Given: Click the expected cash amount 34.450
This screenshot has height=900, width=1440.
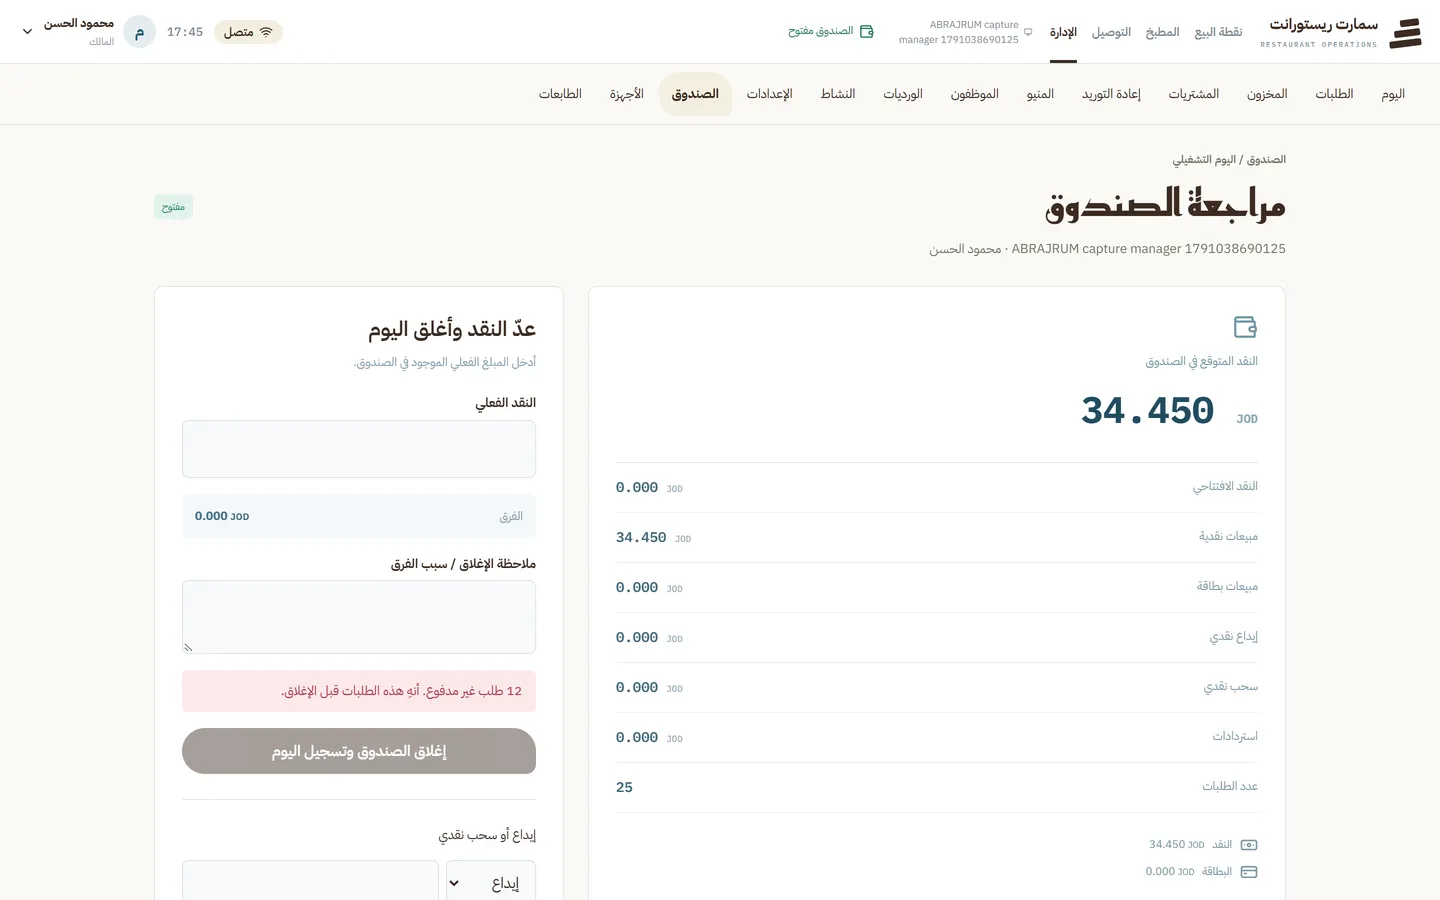Looking at the screenshot, I should (1147, 411).
